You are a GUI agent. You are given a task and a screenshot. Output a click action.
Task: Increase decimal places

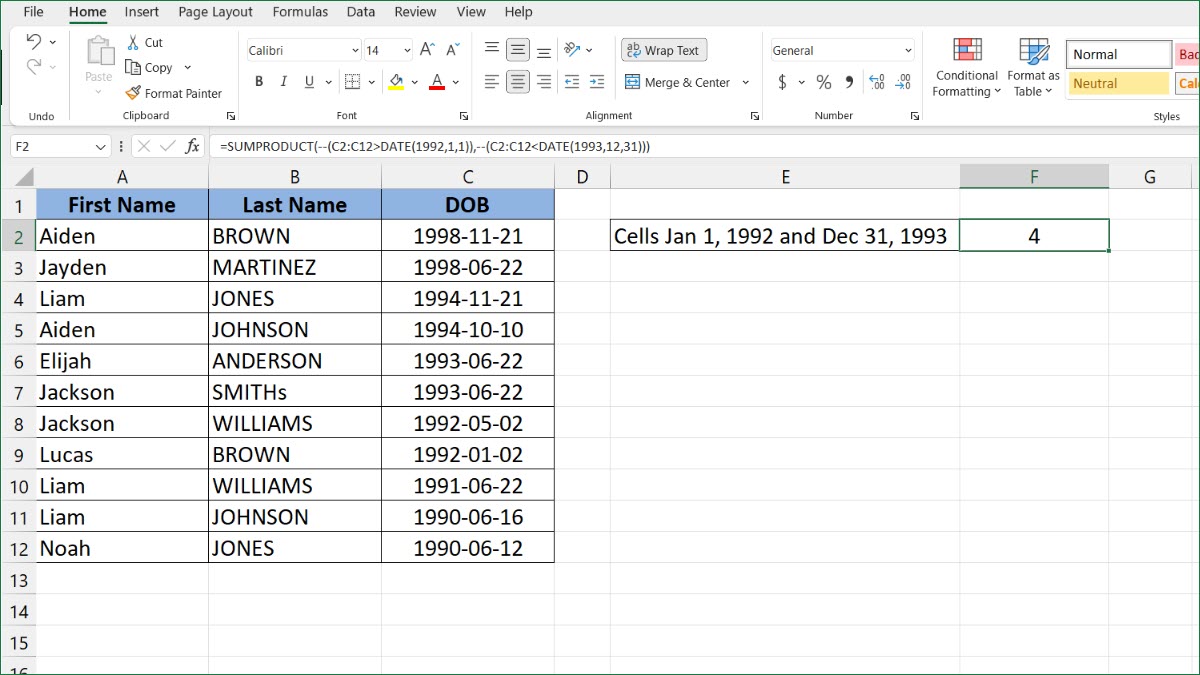click(x=876, y=82)
